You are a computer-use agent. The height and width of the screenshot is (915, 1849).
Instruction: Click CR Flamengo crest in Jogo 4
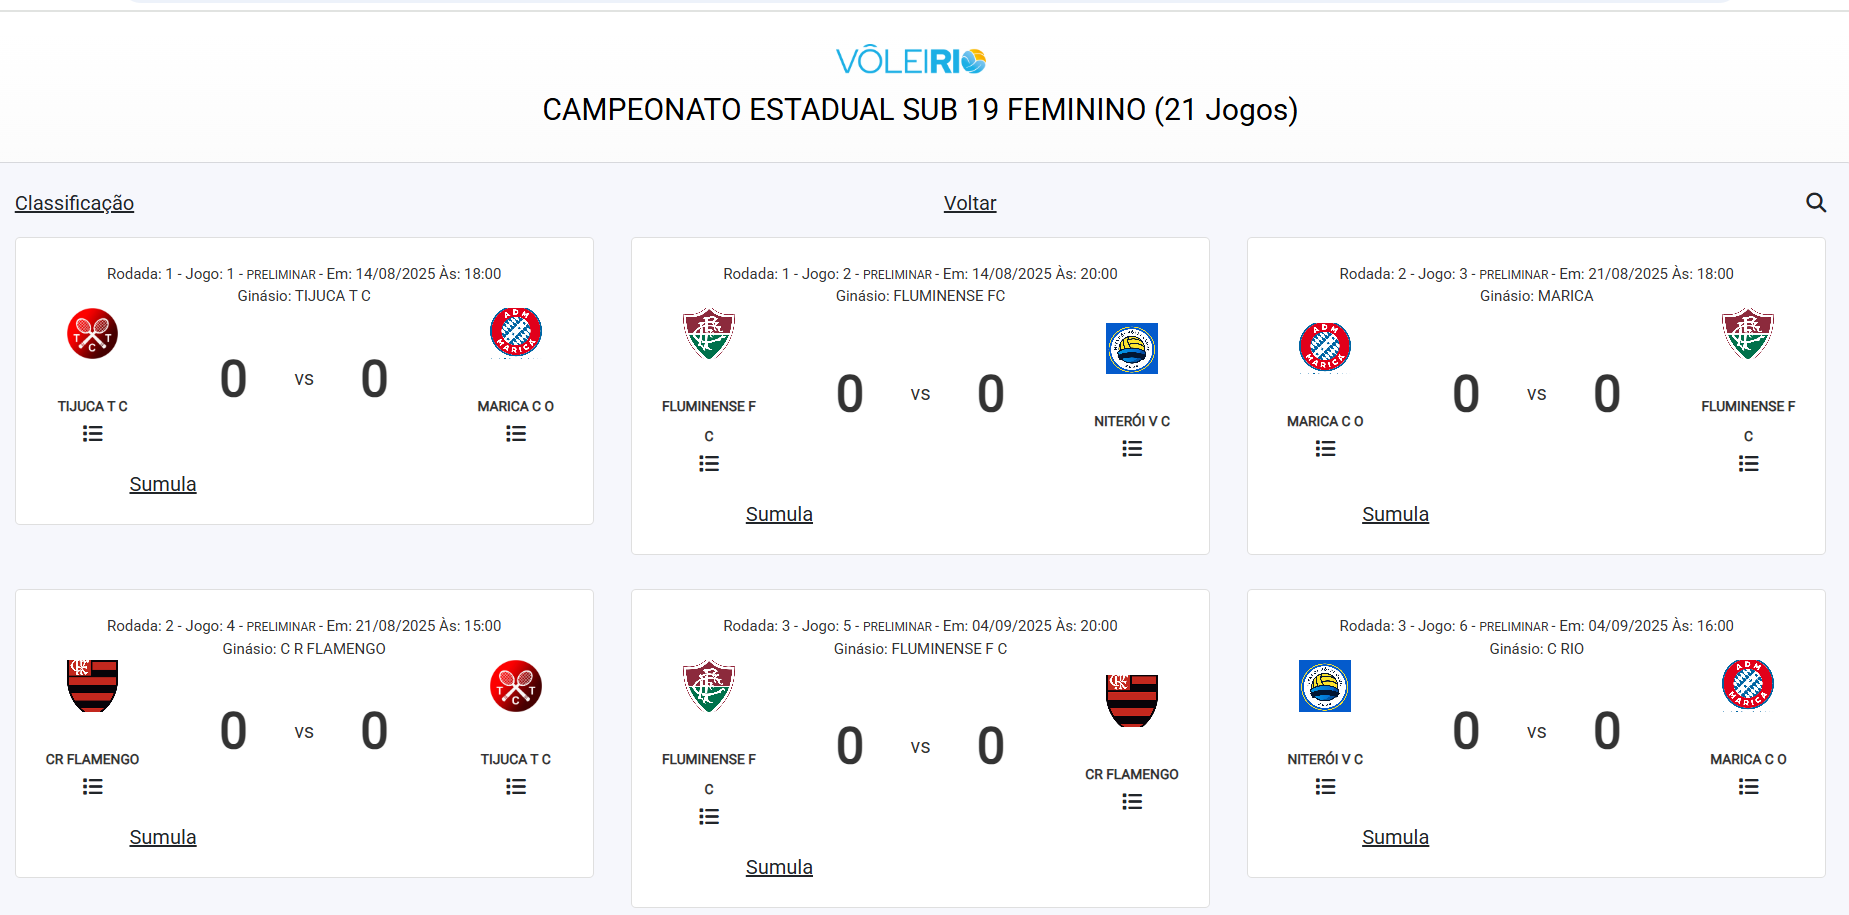click(x=93, y=686)
